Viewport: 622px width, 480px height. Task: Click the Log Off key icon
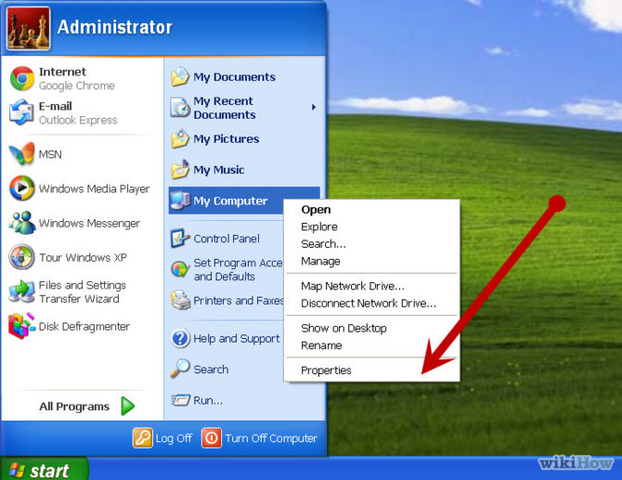(142, 438)
